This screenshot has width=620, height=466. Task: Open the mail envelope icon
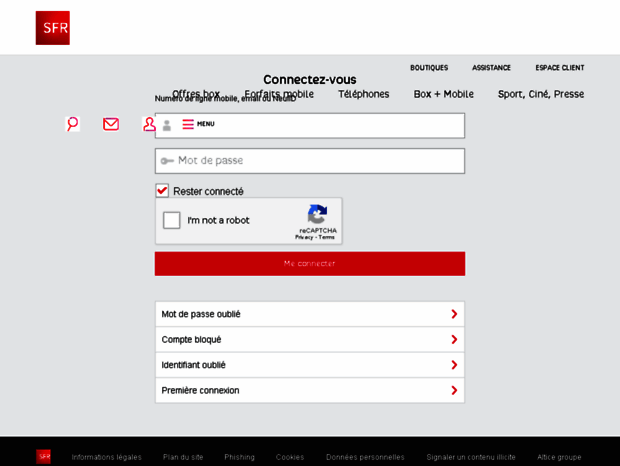pos(111,124)
